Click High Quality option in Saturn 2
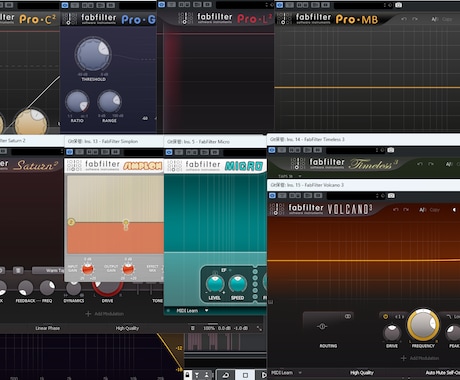The image size is (460, 380). (x=127, y=328)
